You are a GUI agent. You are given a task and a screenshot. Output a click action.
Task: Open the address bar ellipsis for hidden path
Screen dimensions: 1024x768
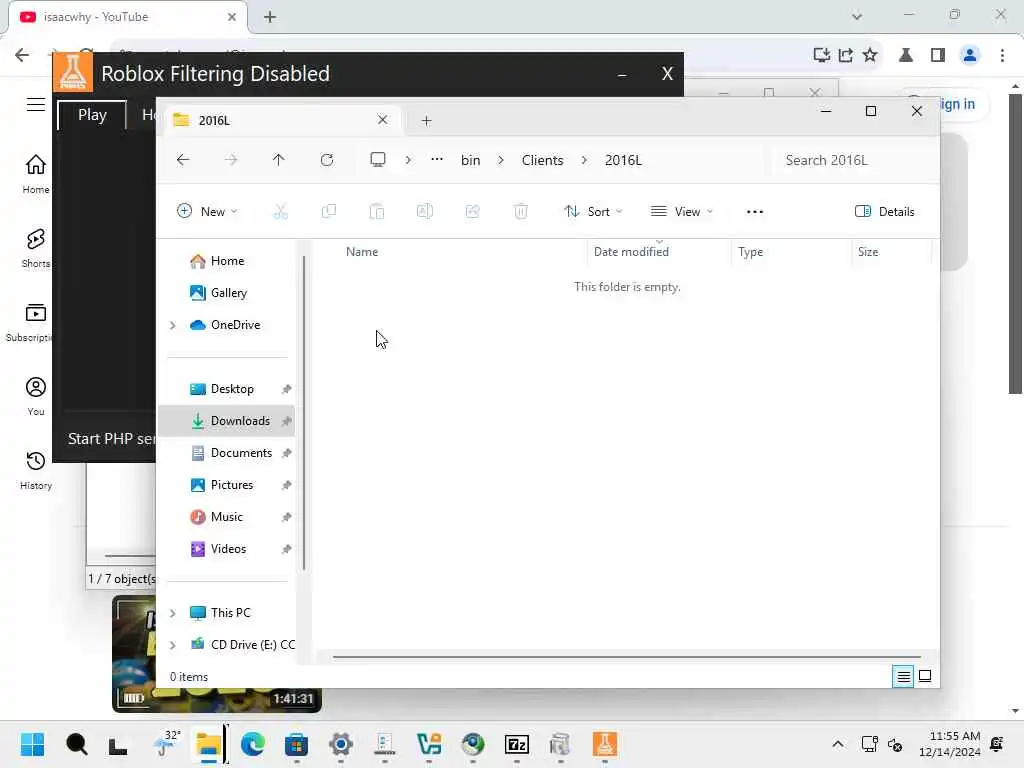437,160
